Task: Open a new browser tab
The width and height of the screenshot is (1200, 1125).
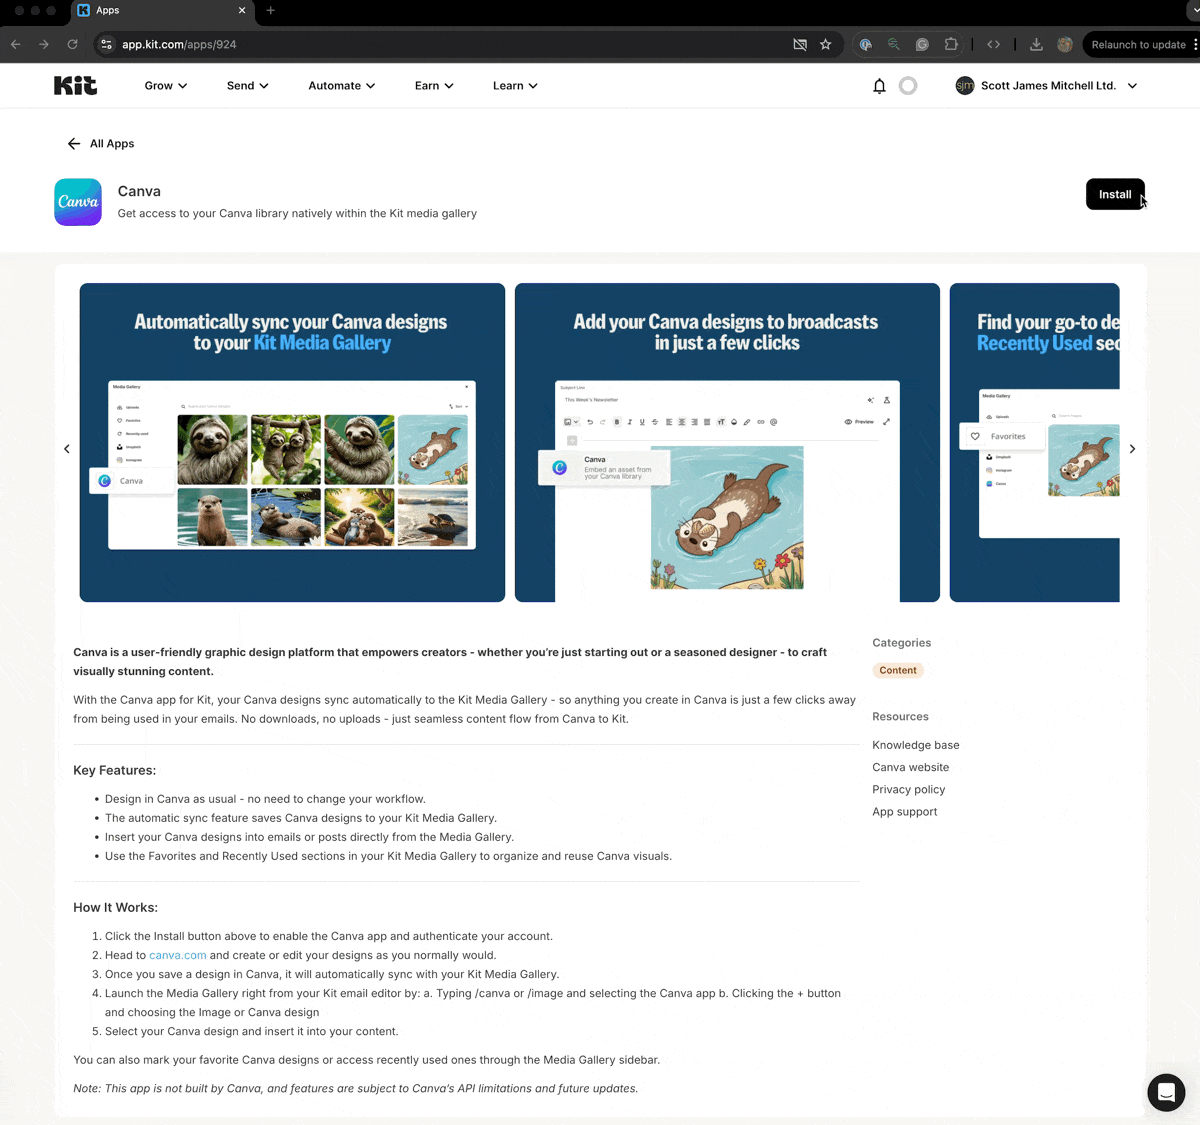Action: (x=270, y=10)
